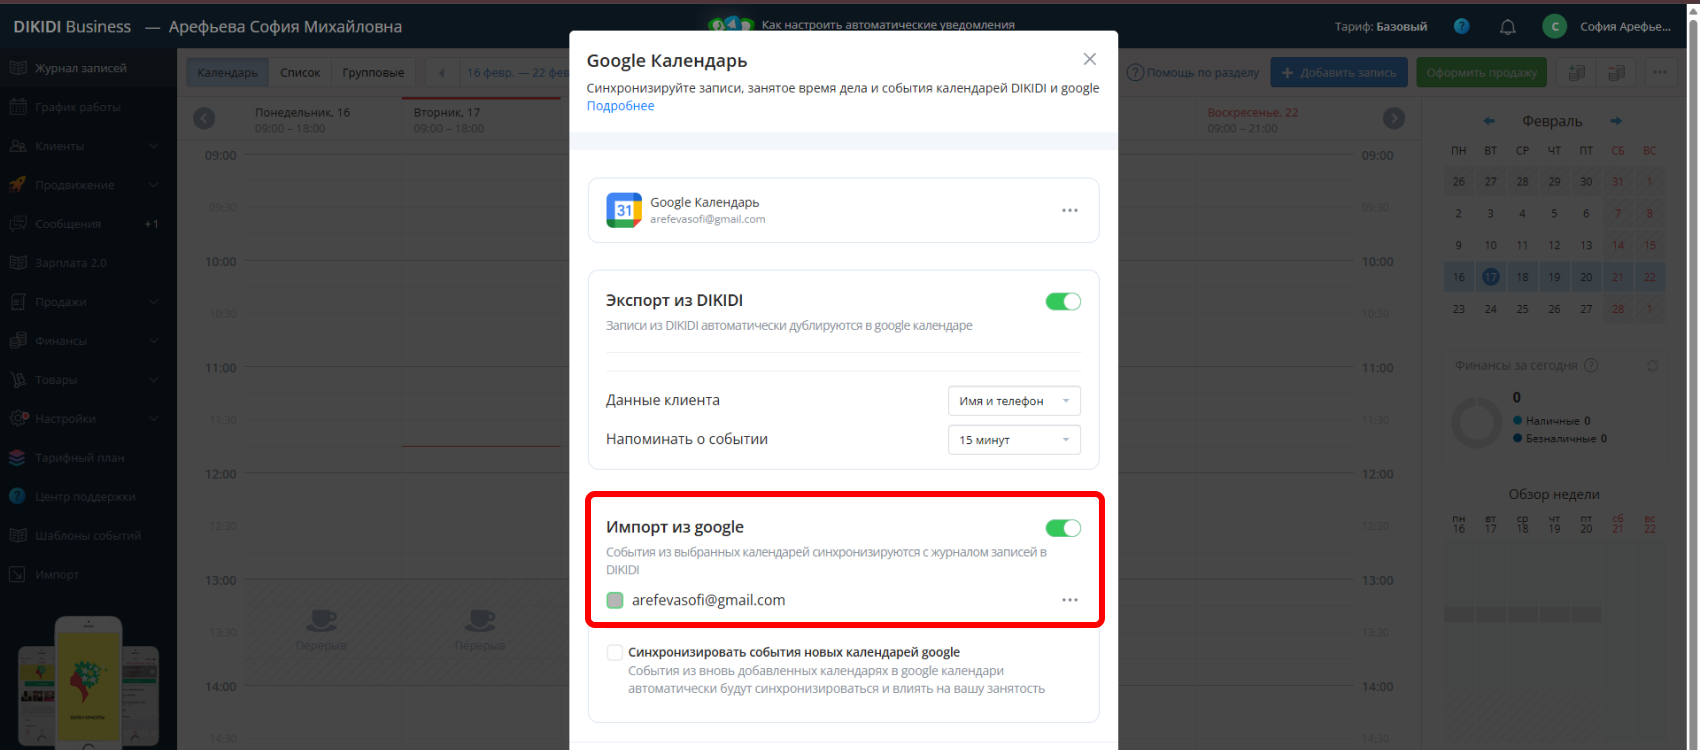Open the Данные клиента dropdown
This screenshot has height=750, width=1700.
tap(1013, 401)
